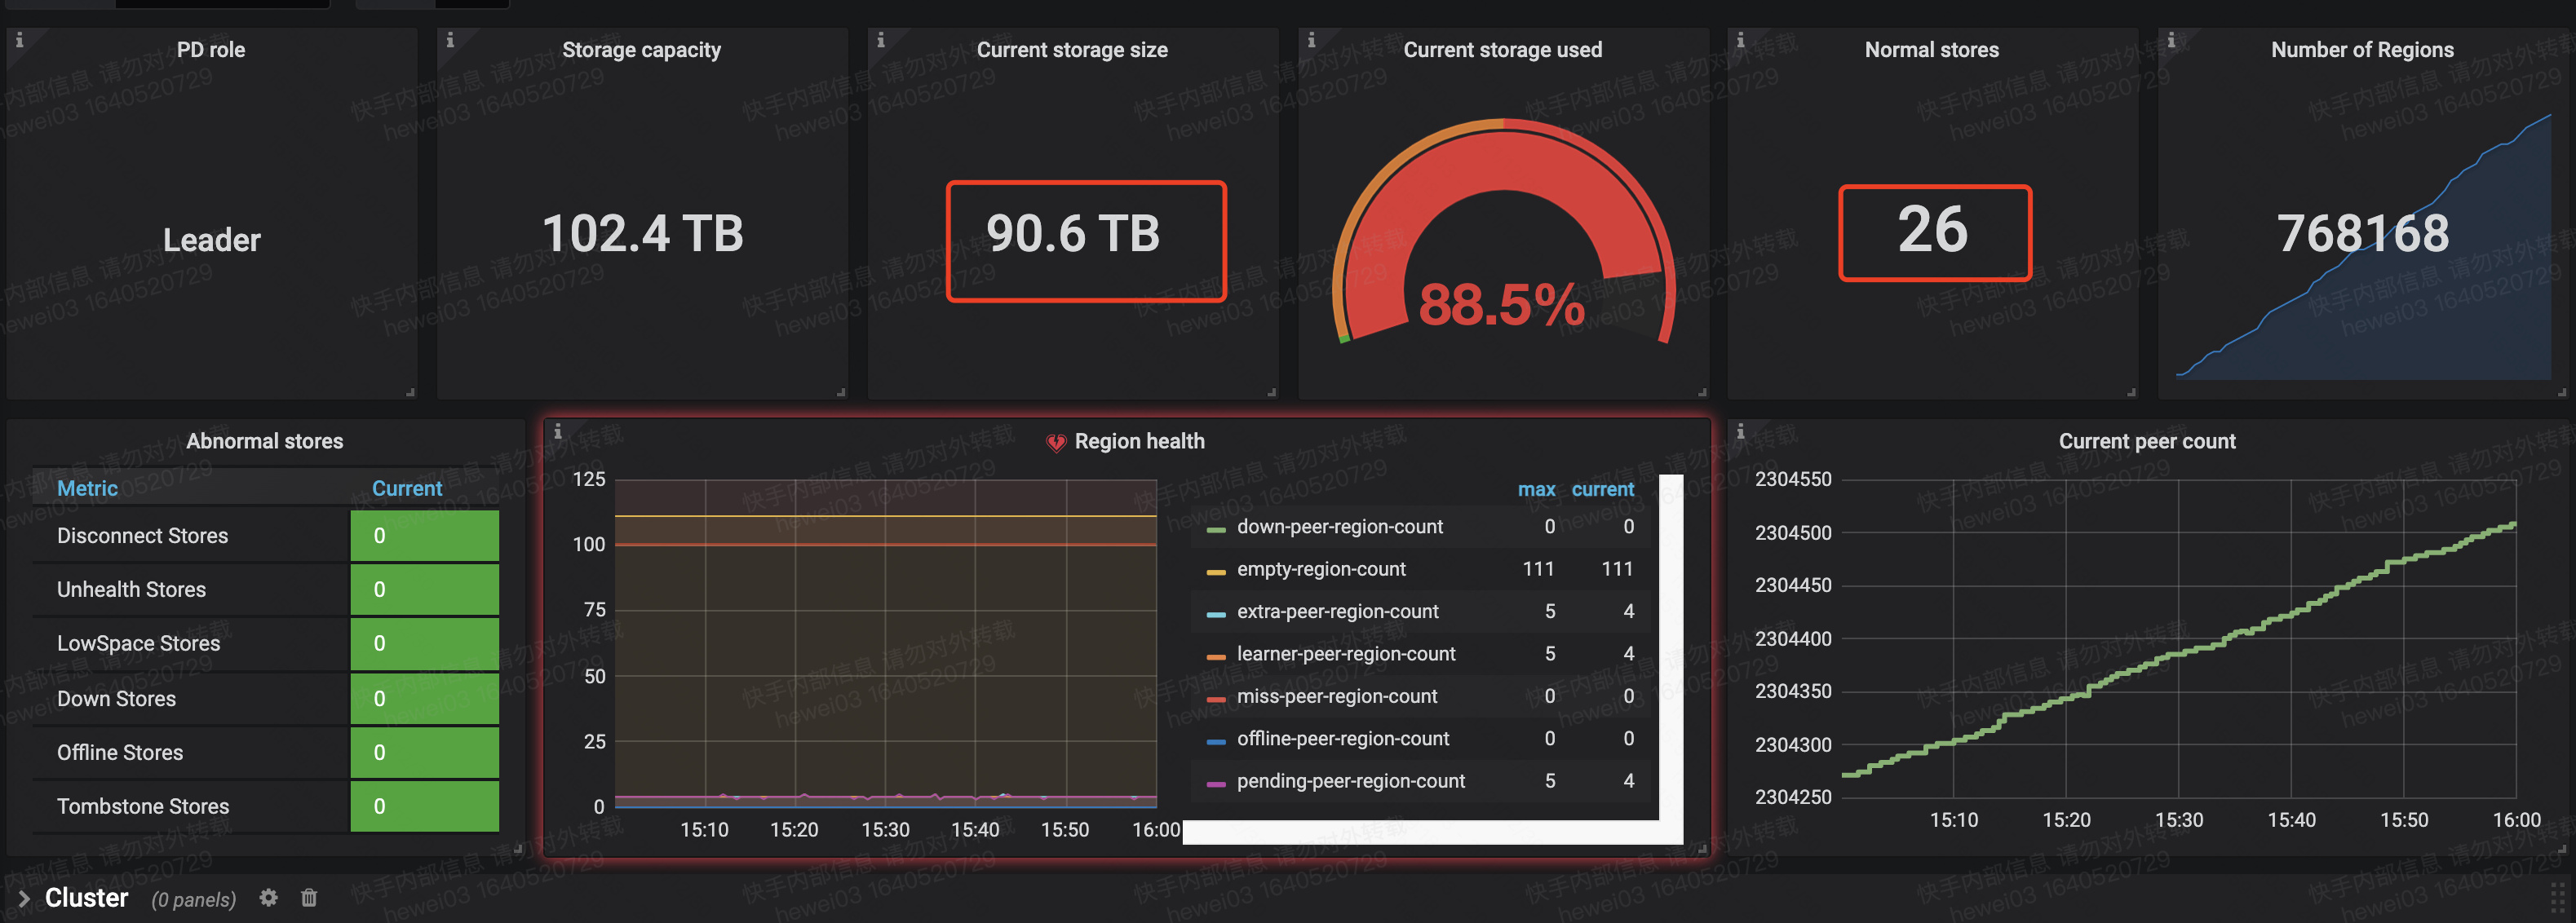Click the broken heart alert icon on Region health
The height and width of the screenshot is (923, 2576).
[x=1056, y=442]
